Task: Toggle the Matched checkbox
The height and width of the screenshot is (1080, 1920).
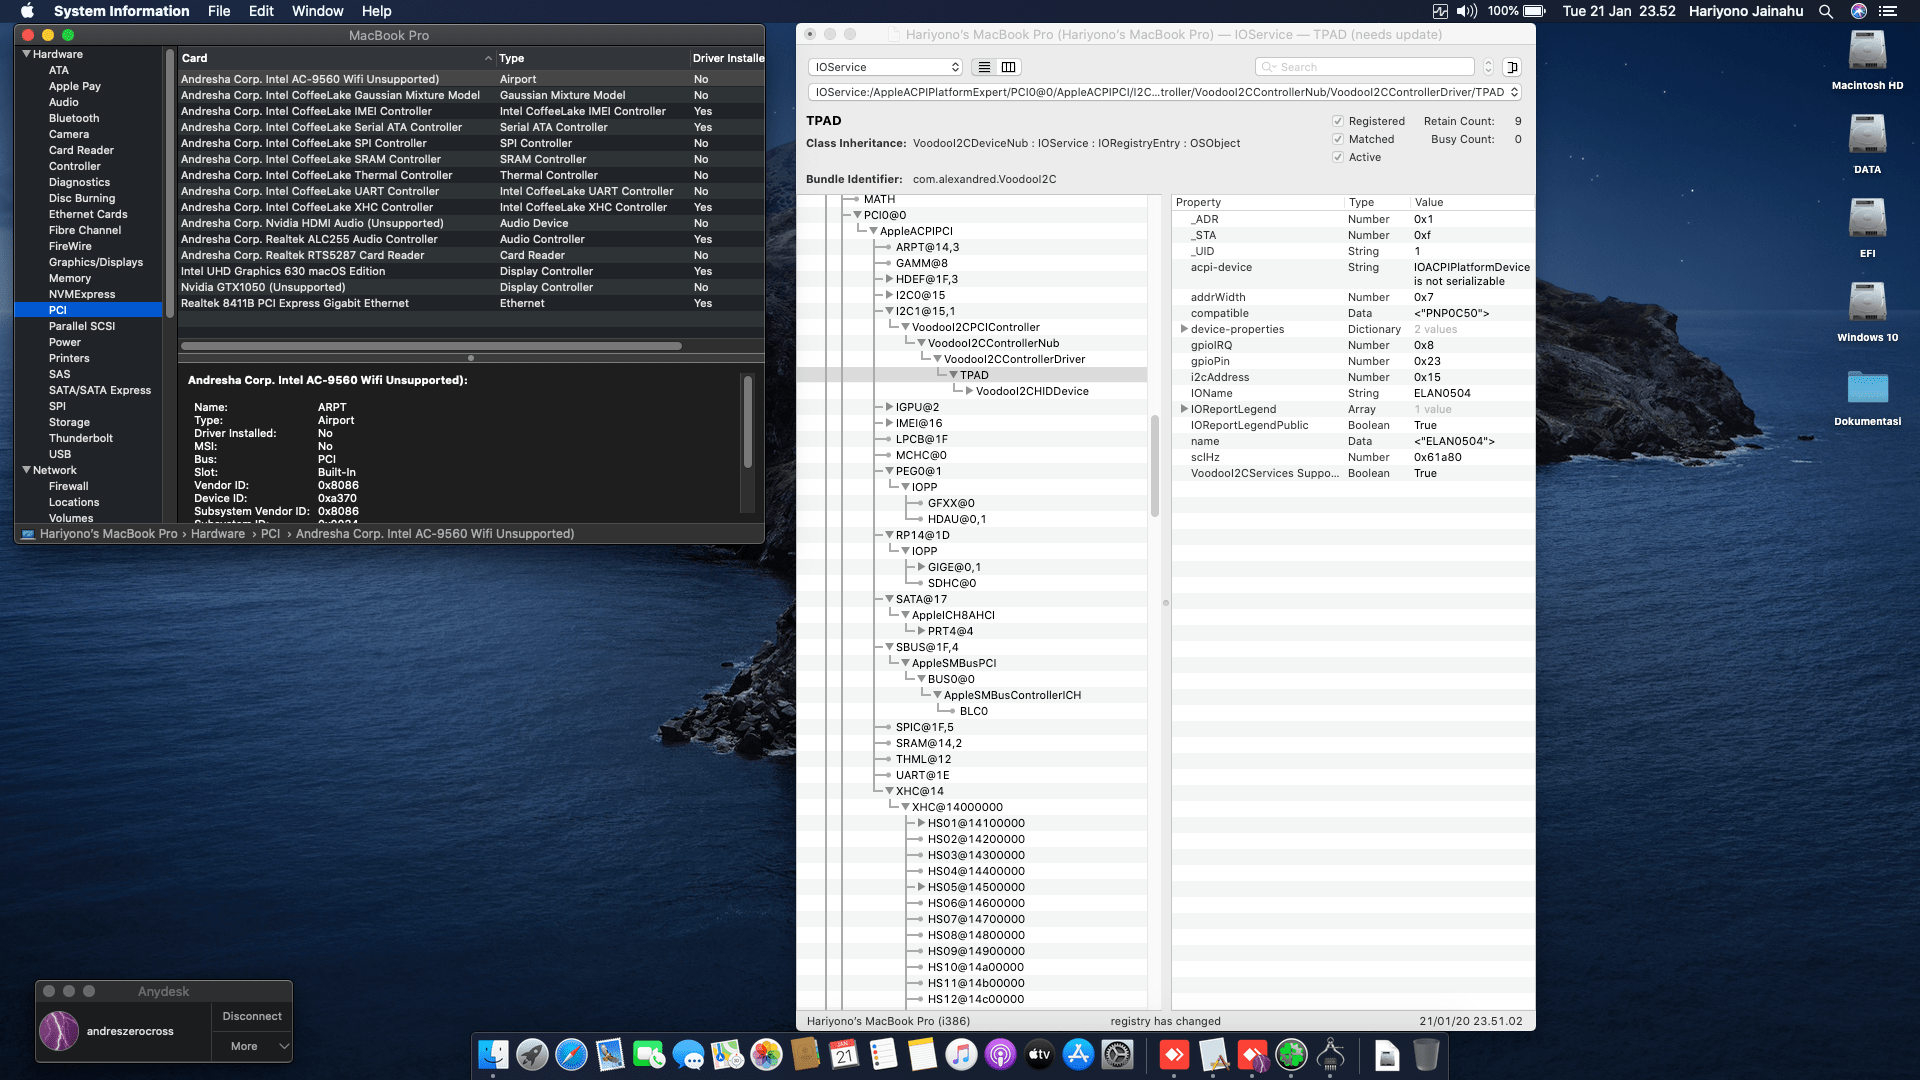Action: [x=1338, y=139]
